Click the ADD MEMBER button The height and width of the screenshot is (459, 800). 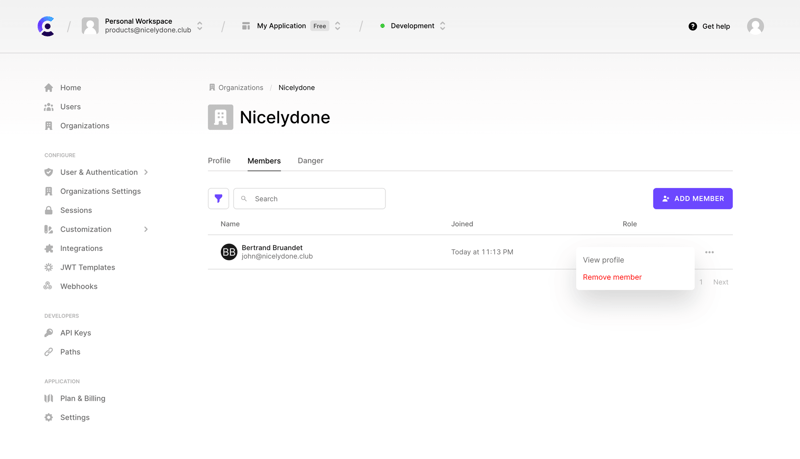(692, 198)
